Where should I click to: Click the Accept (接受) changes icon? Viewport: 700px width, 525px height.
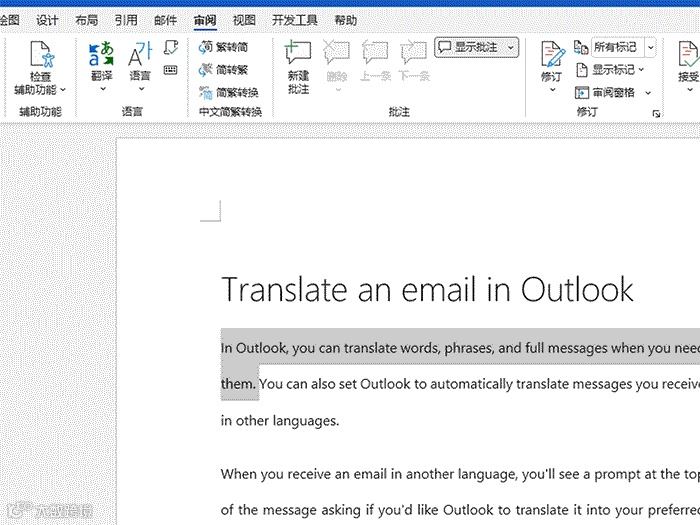(688, 54)
